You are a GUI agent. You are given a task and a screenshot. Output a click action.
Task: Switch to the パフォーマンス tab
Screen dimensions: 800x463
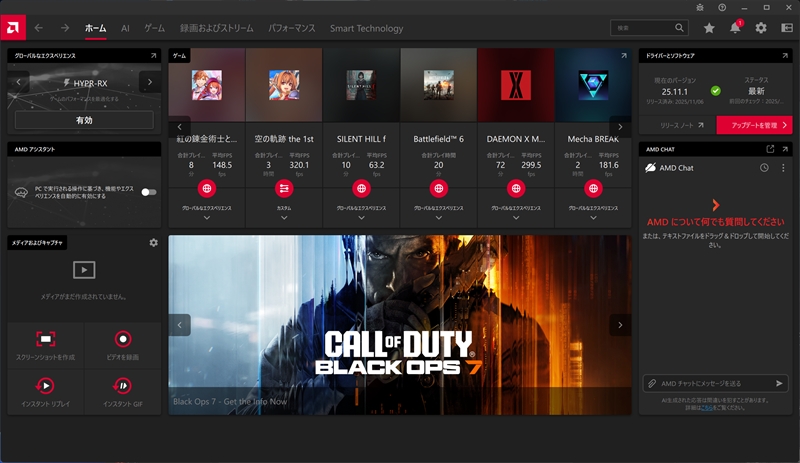coord(293,29)
